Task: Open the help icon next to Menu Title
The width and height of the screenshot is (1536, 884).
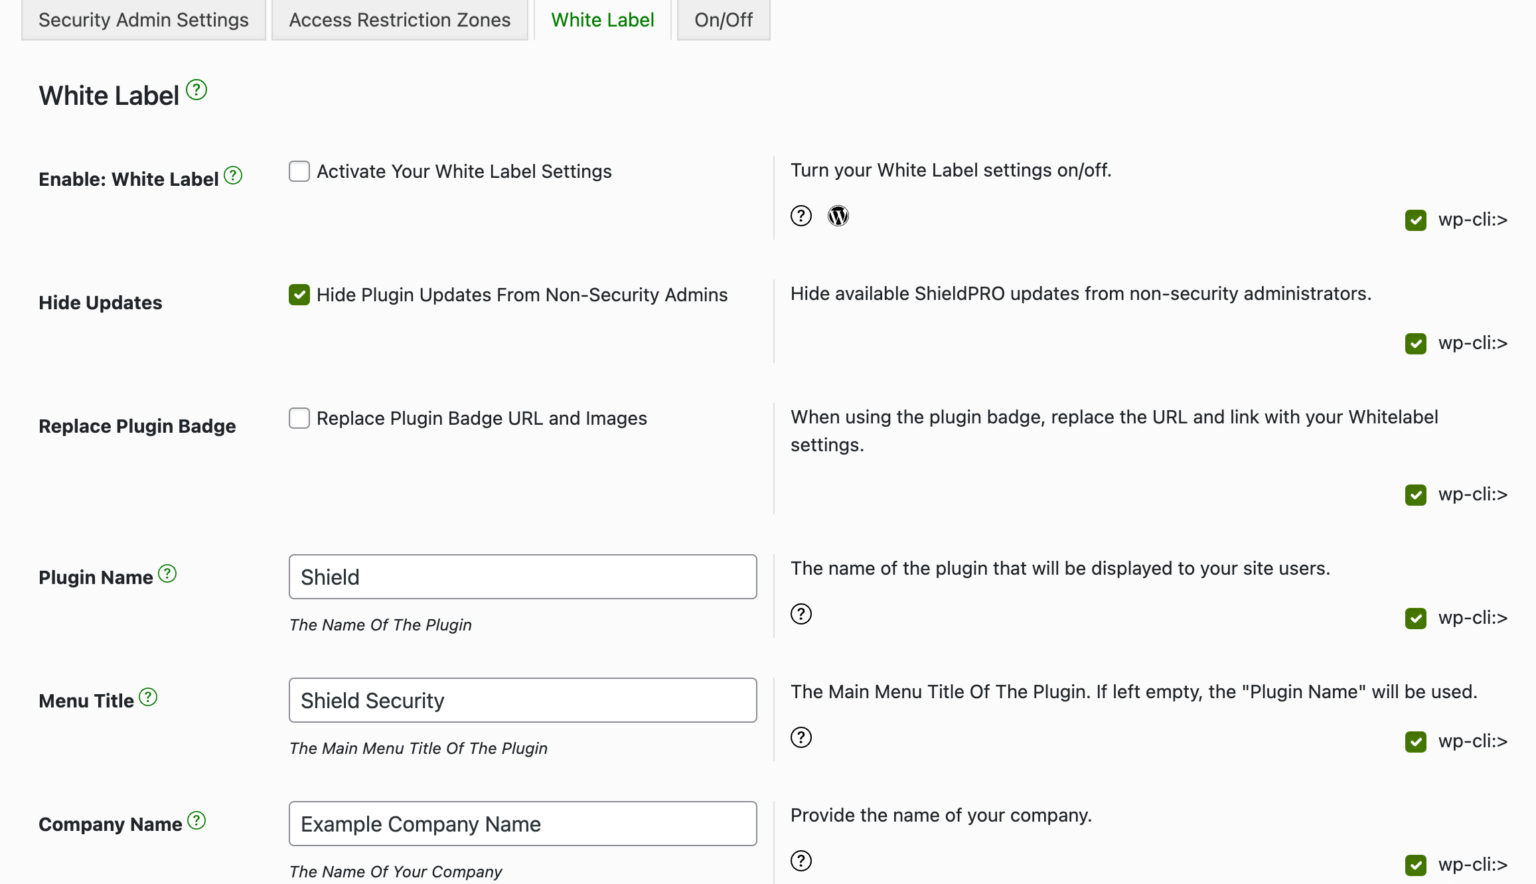Action: point(148,697)
